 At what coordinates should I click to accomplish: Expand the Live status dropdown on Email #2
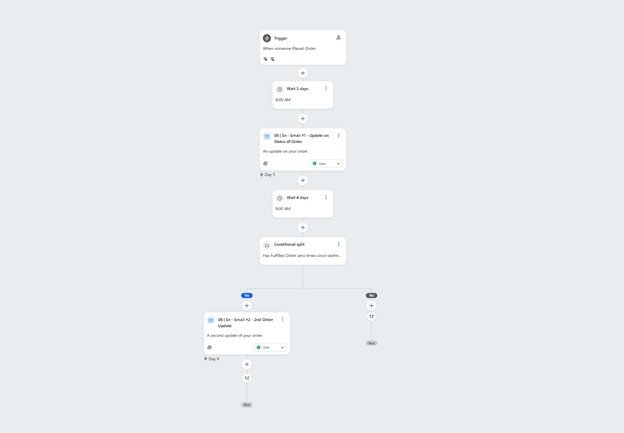coord(270,347)
